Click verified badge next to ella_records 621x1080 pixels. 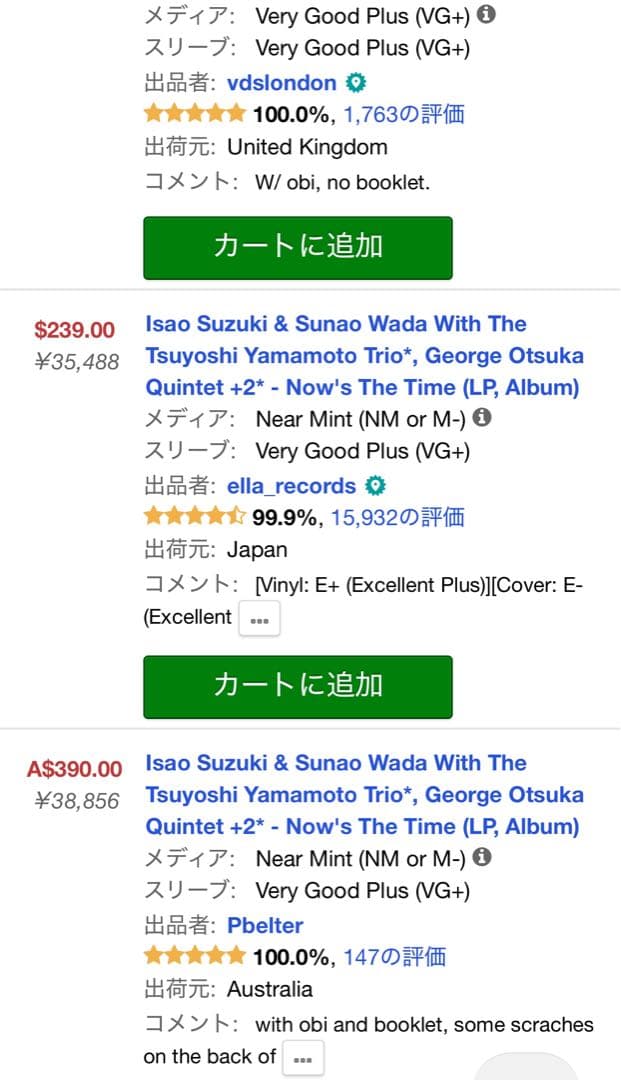[375, 486]
